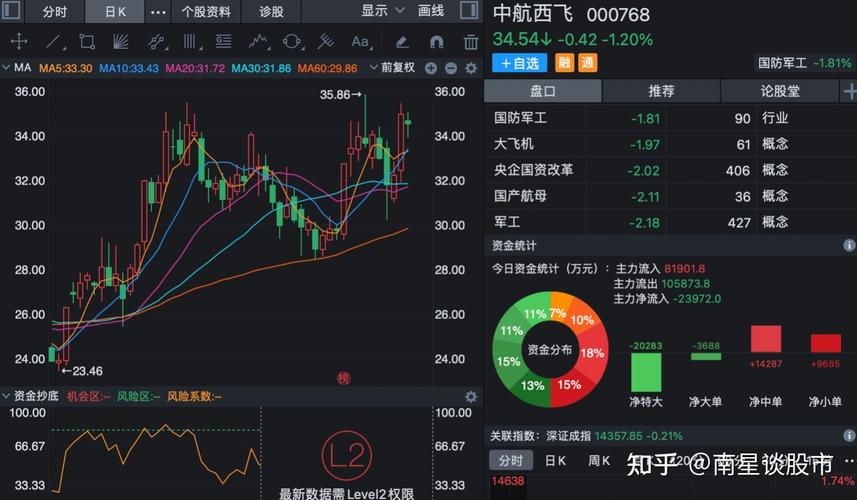Select the rectangle shape tool

coord(87,42)
